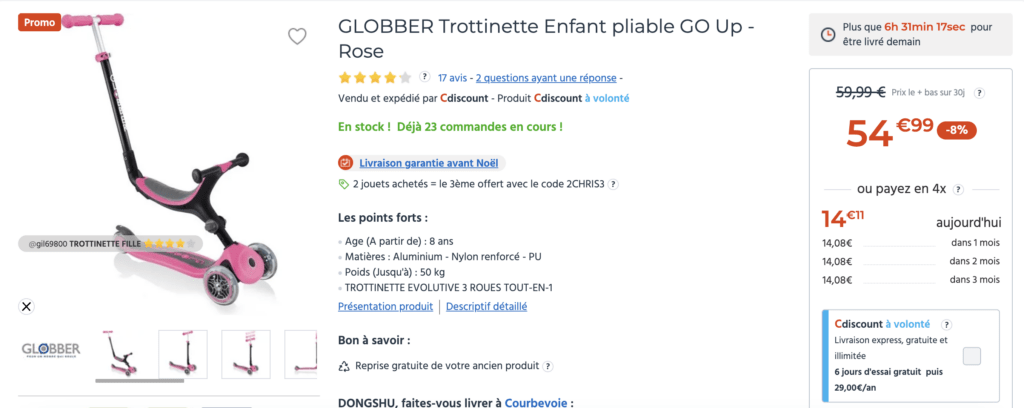Click the Christmas delivery guarantee calendar icon
1024x408 pixels.
pos(345,163)
